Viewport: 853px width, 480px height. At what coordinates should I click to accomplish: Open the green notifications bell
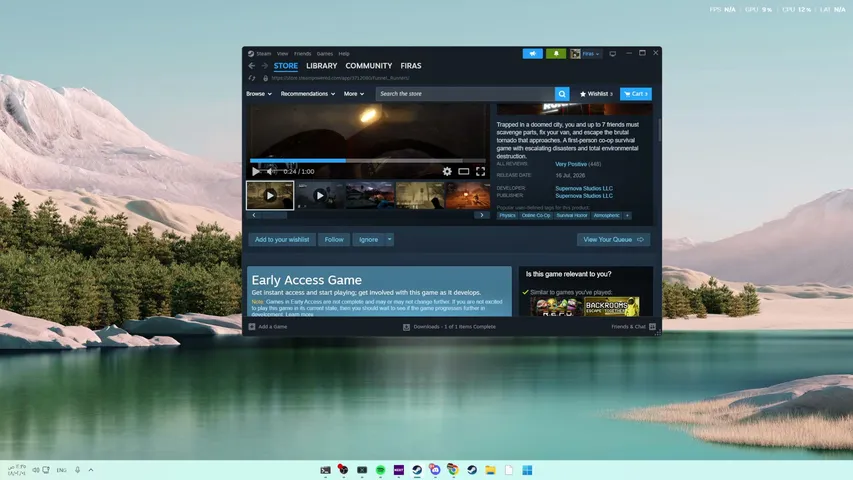click(556, 53)
